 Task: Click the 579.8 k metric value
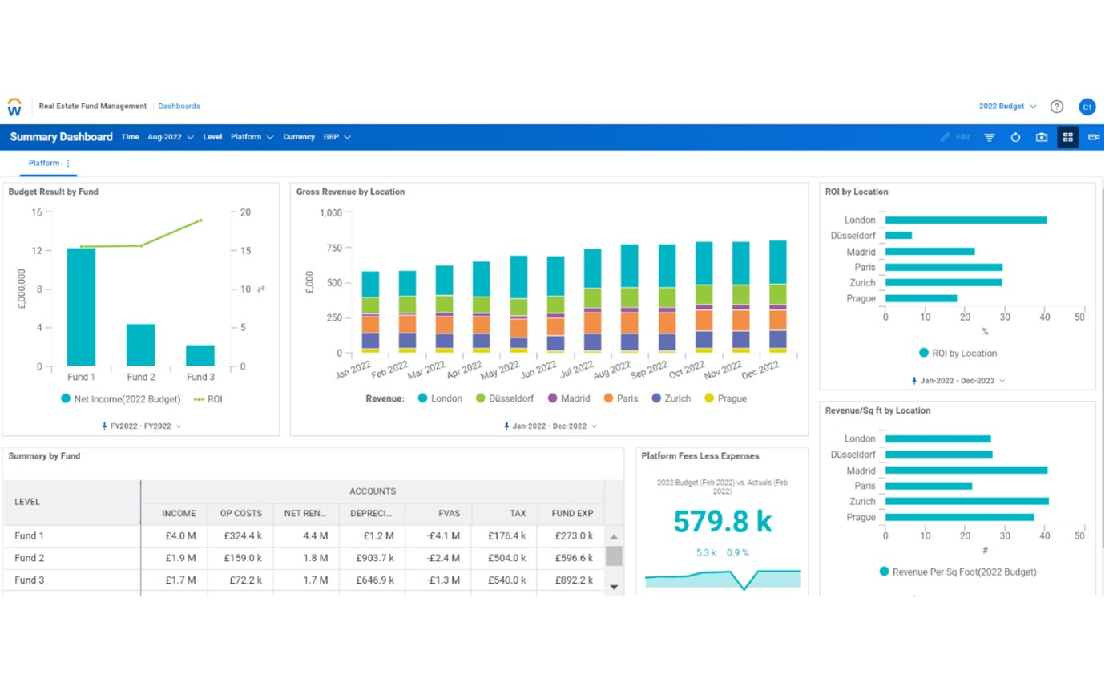point(722,522)
